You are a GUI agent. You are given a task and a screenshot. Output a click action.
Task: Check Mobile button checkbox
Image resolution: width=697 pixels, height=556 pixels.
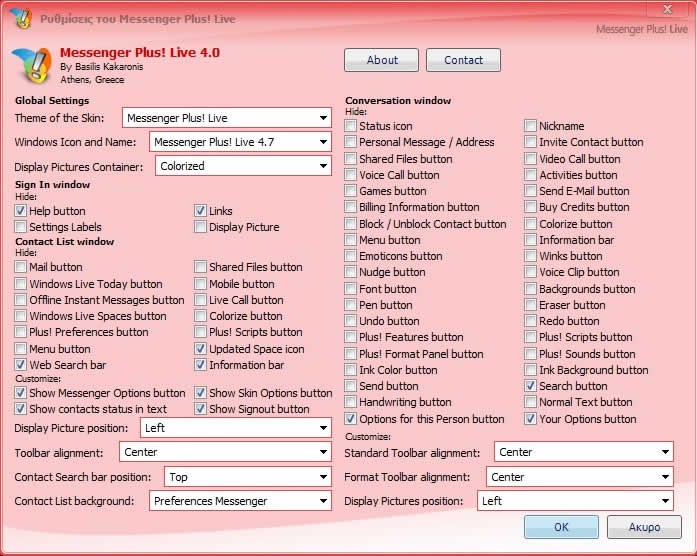200,284
